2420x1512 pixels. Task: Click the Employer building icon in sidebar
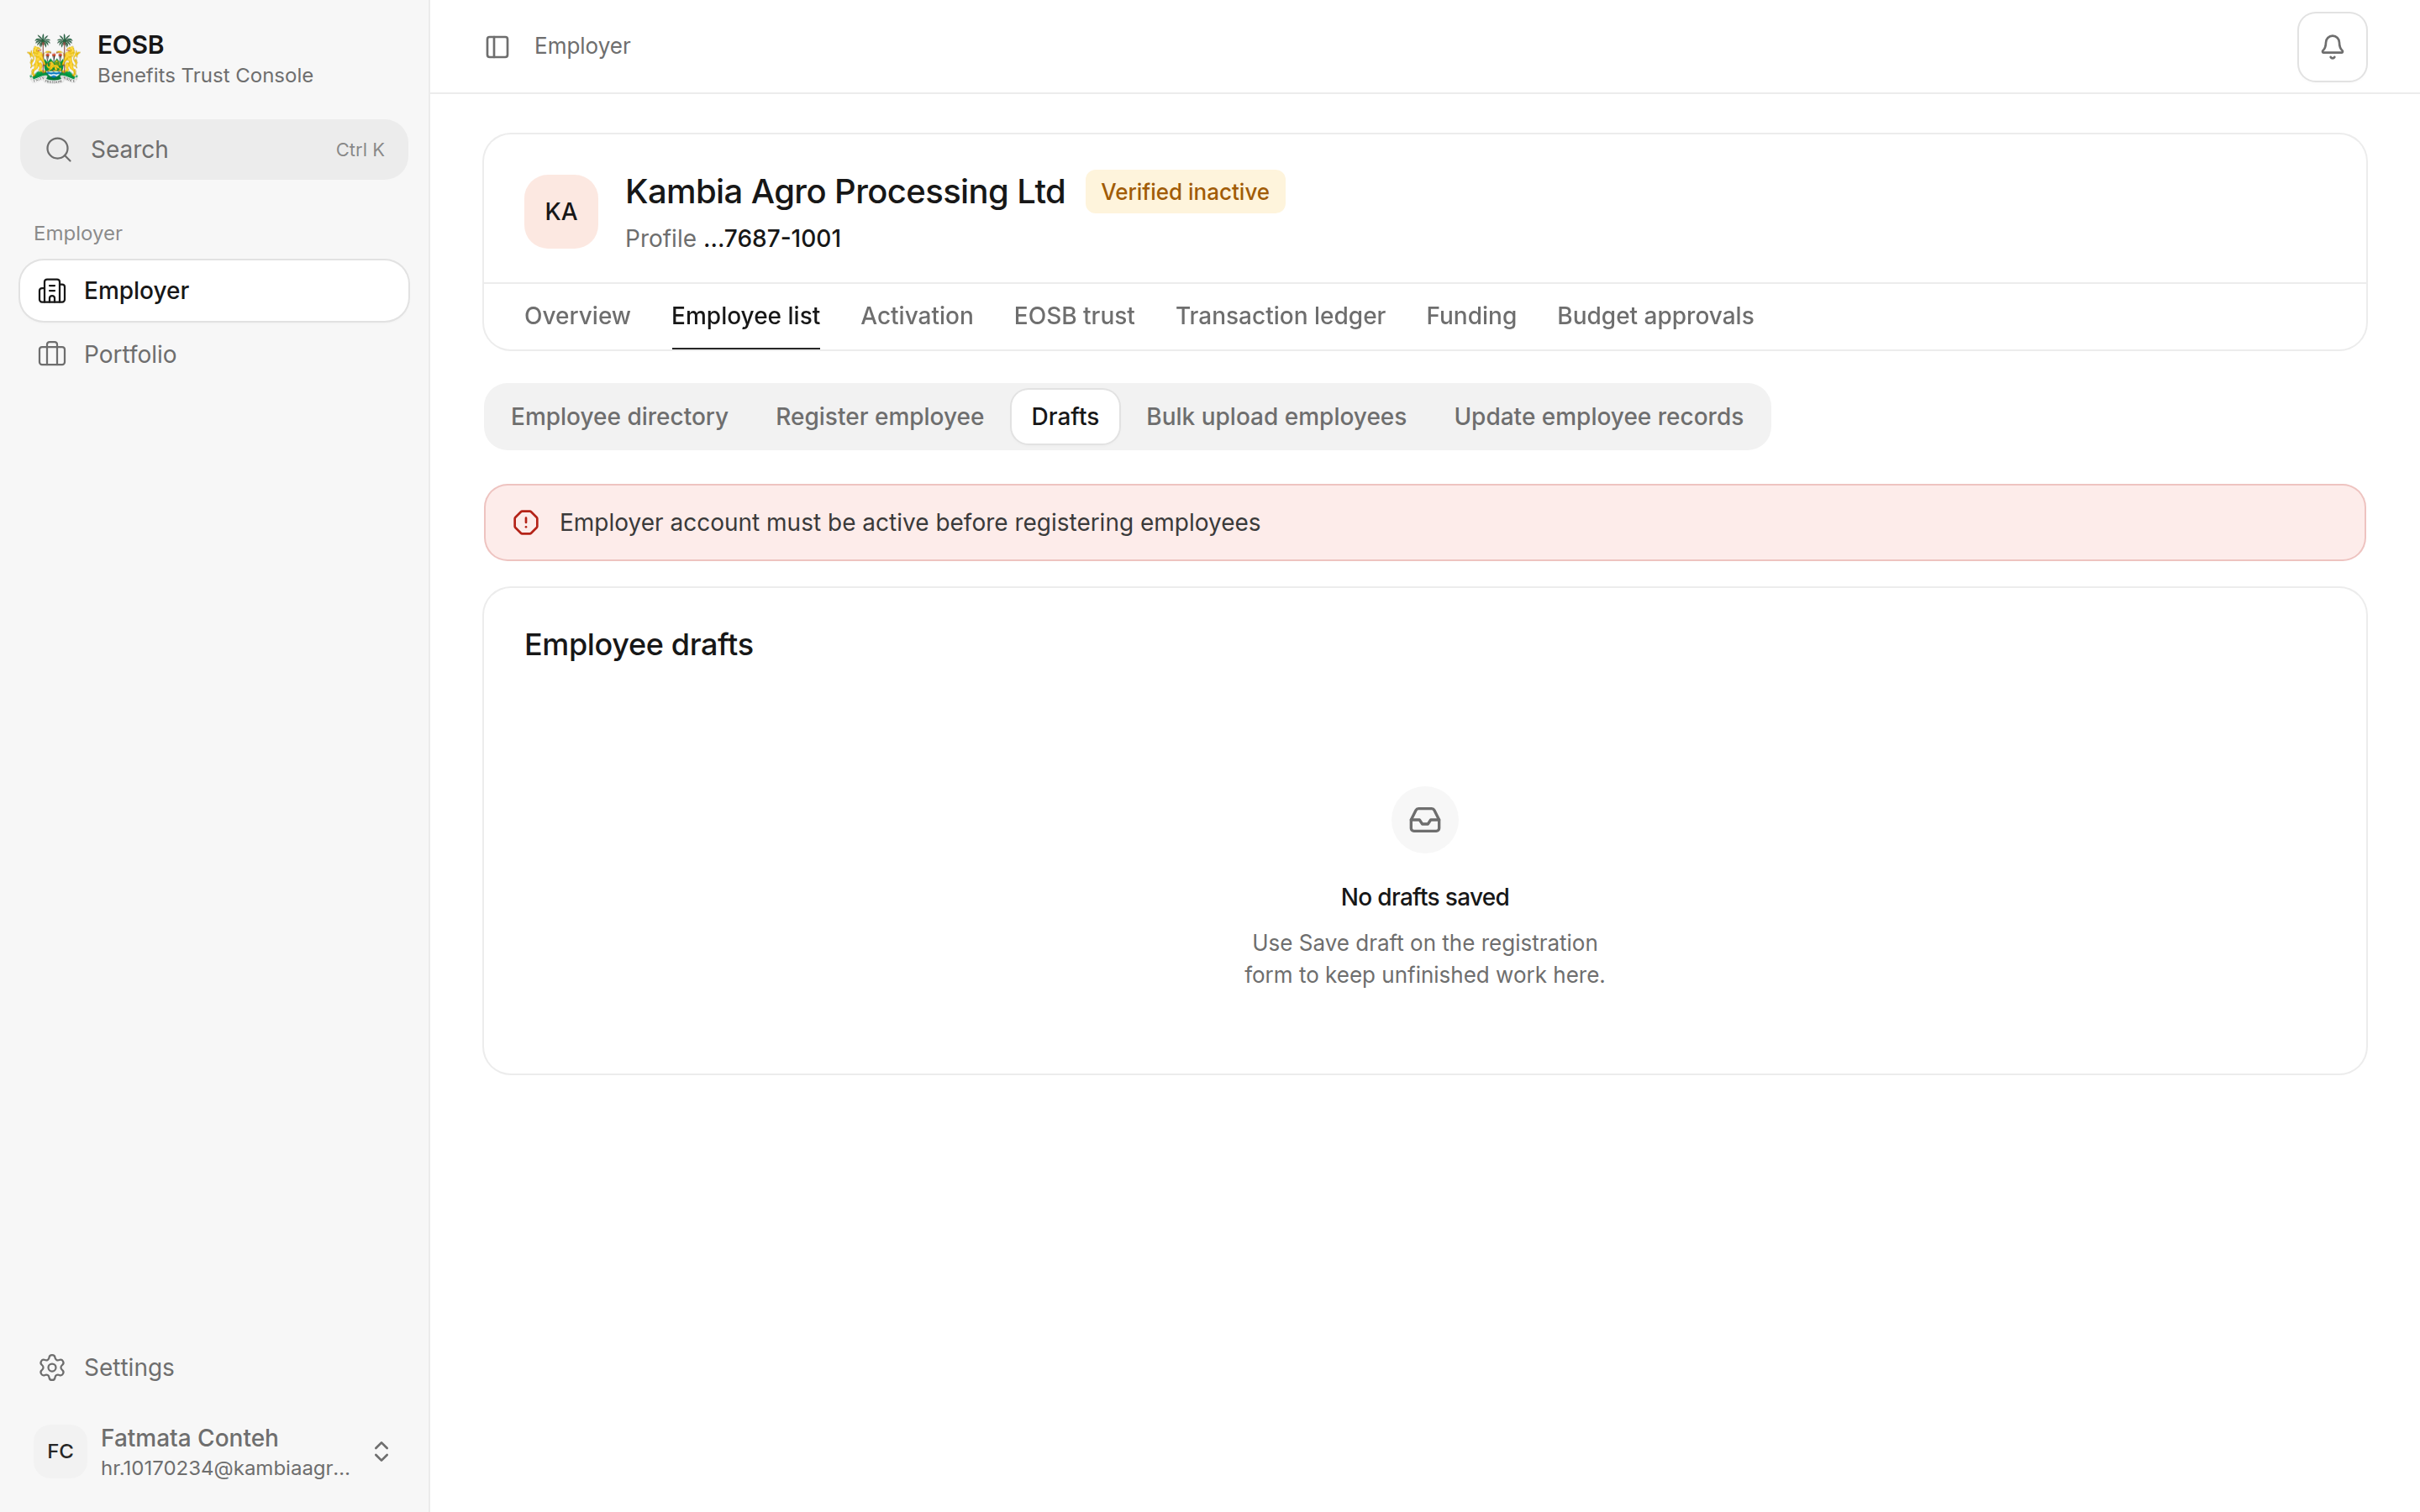(52, 291)
